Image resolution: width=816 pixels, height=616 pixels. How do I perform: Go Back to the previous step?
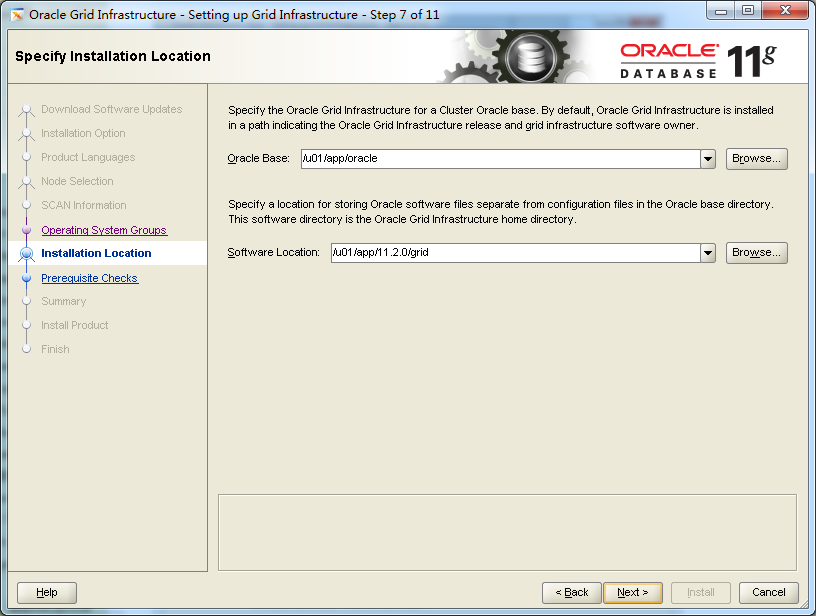(x=571, y=593)
